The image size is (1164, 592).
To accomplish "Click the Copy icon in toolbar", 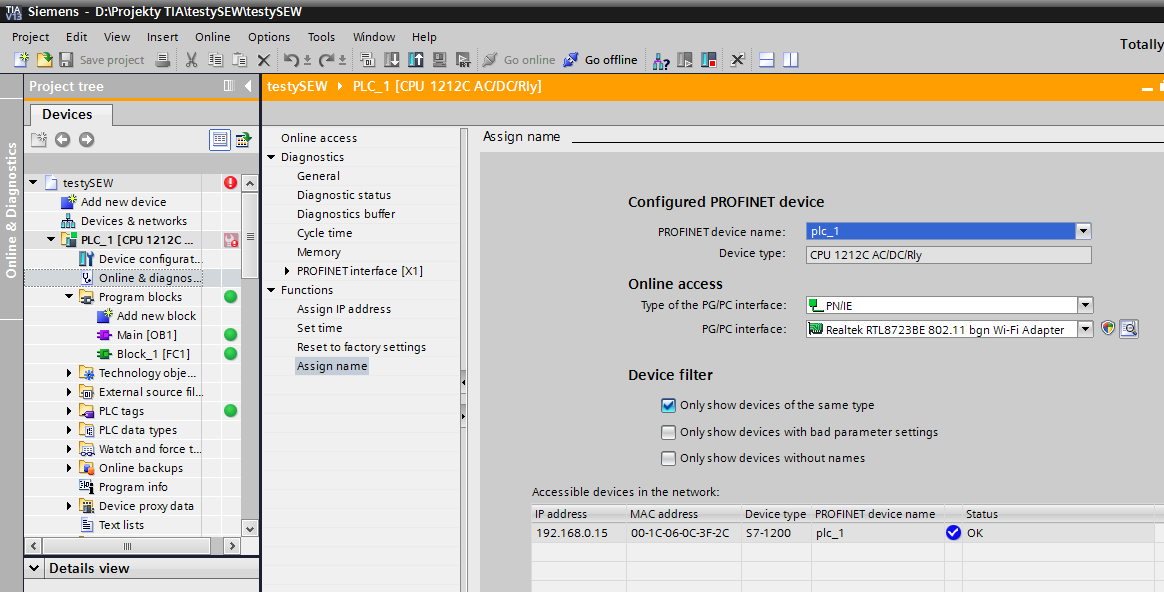I will 215,59.
